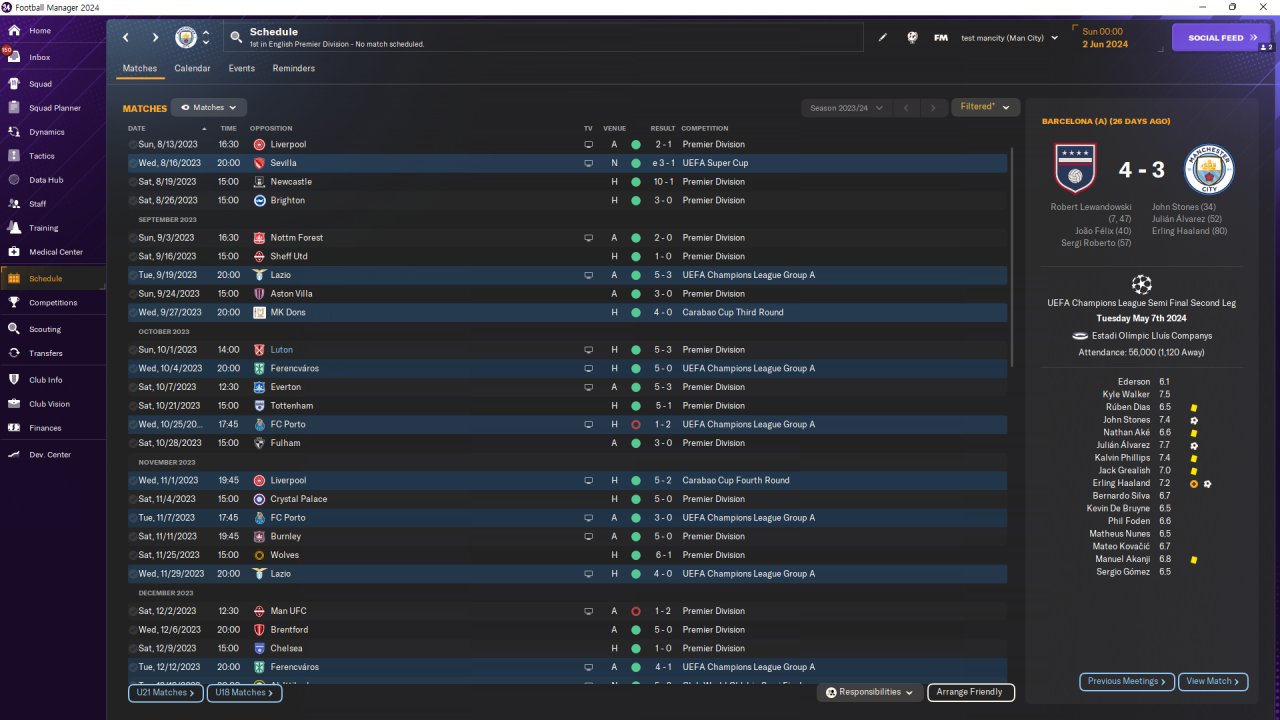
Task: Switch to the Matches tab
Action: pos(140,68)
